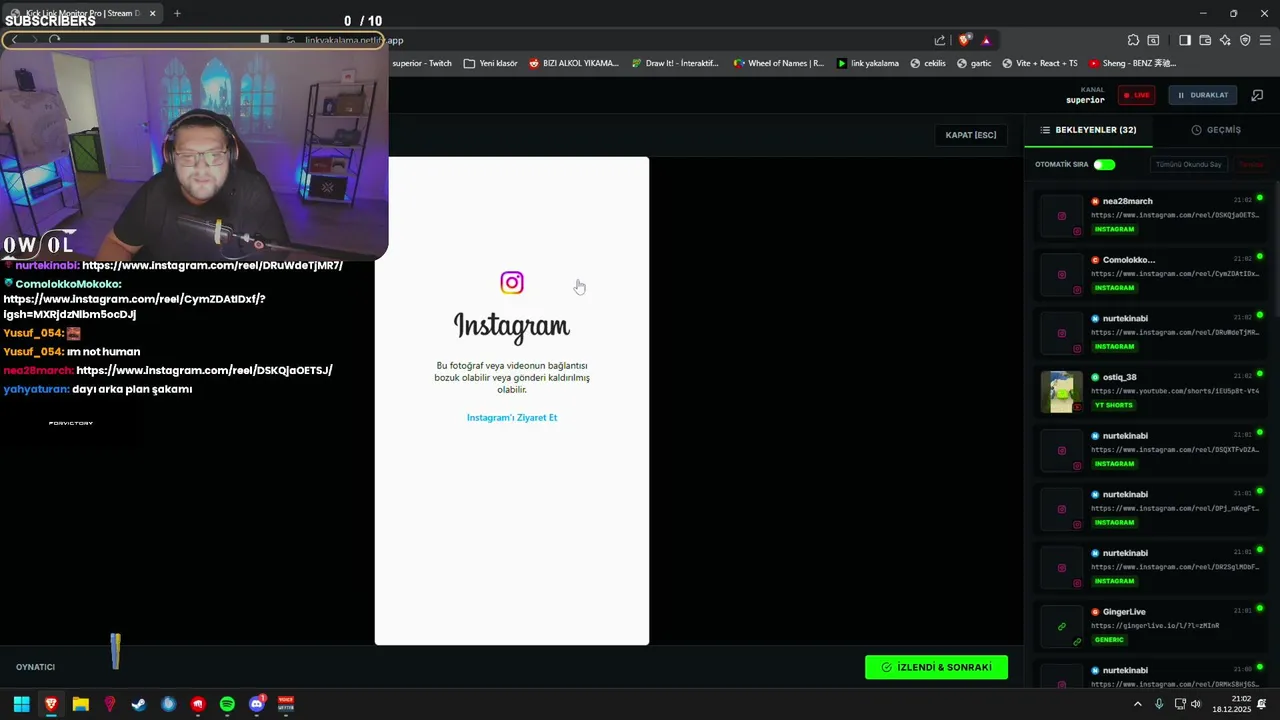Open the Brave VPN shield icon
The image size is (1280, 720).
tap(1245, 40)
